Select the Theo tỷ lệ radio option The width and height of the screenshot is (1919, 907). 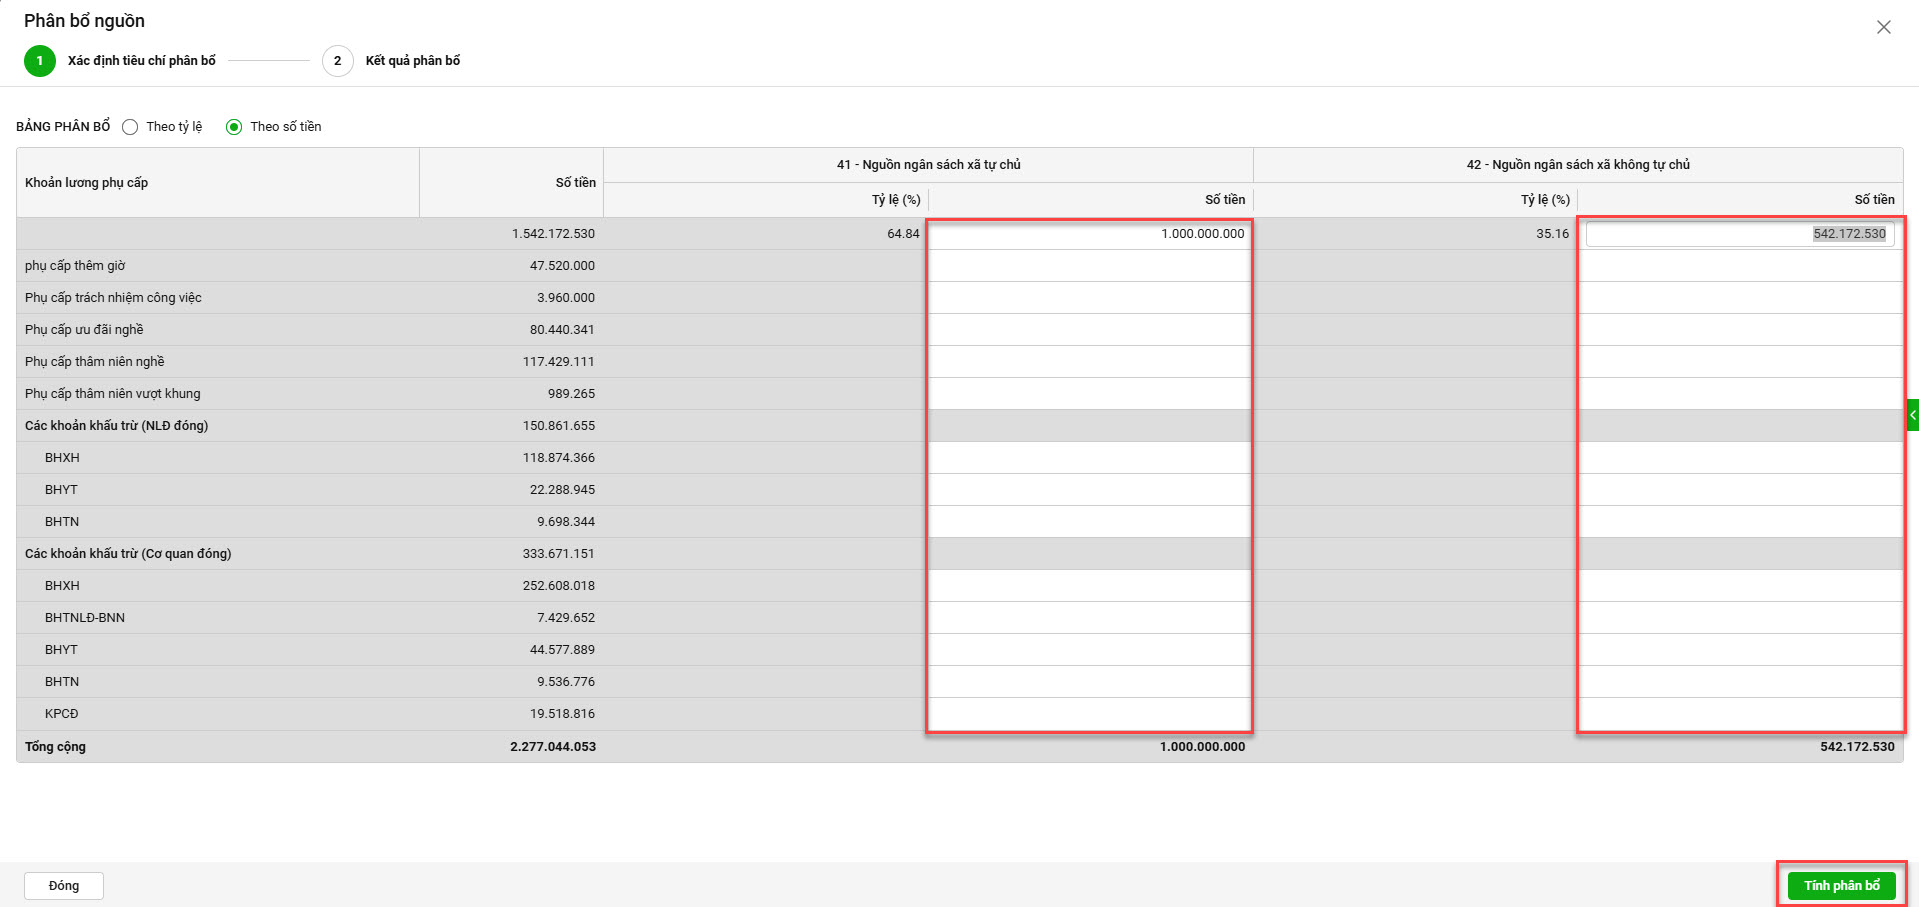point(130,127)
